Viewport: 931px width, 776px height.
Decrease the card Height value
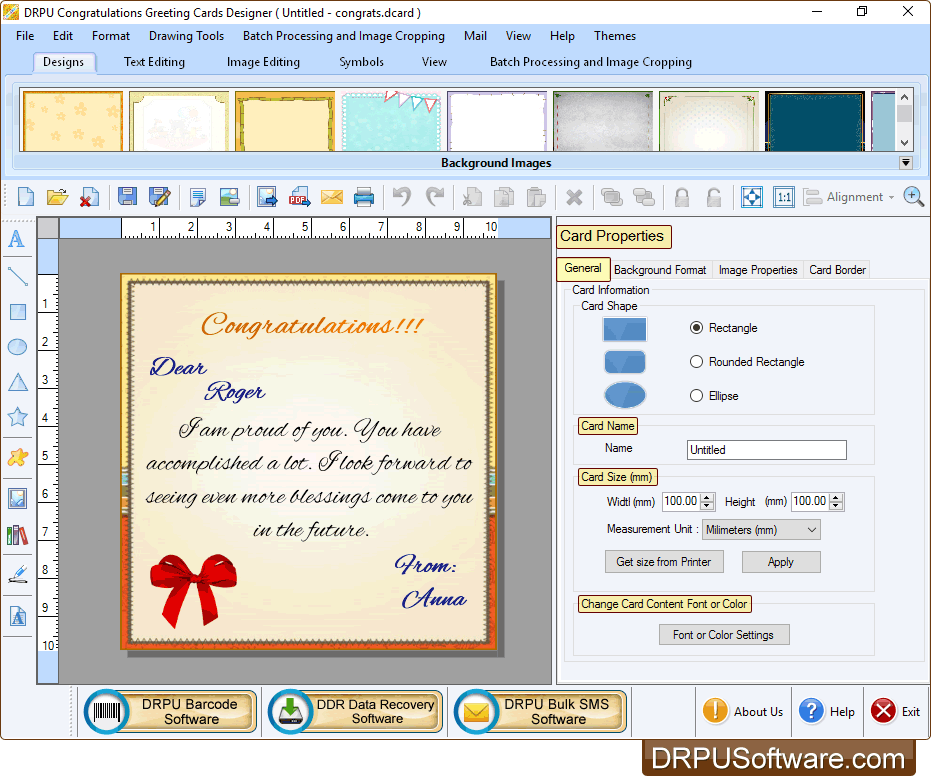(x=836, y=505)
